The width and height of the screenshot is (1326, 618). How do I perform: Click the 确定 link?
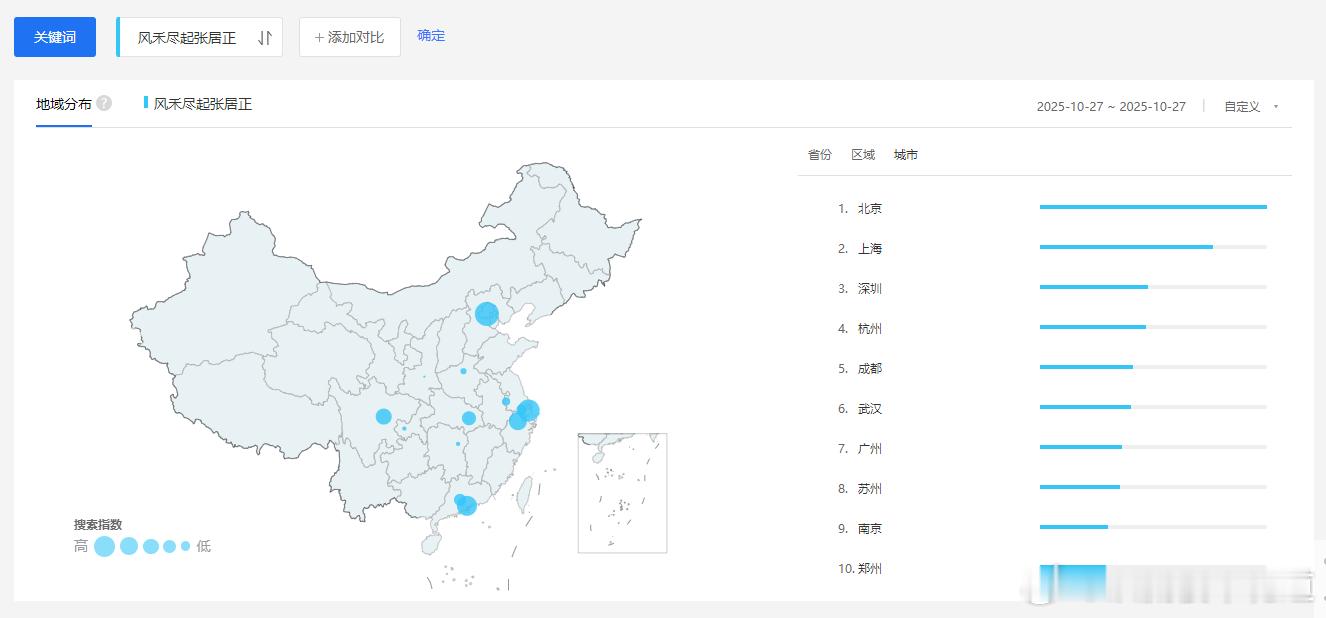coord(431,36)
